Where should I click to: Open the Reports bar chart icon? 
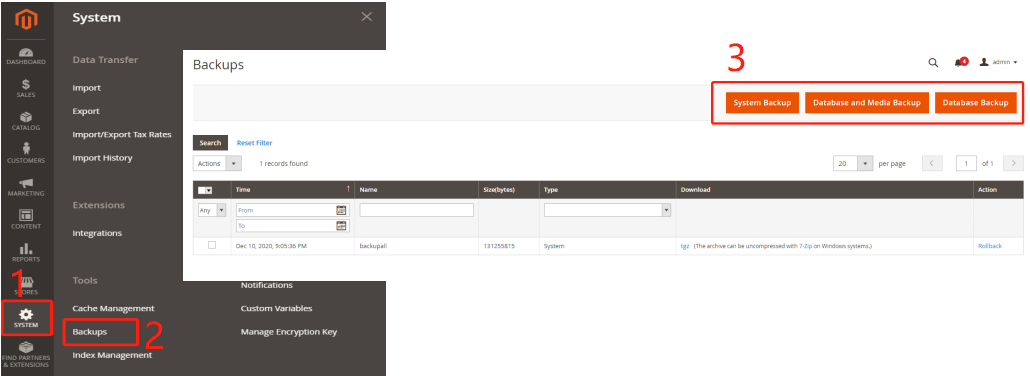click(26, 248)
